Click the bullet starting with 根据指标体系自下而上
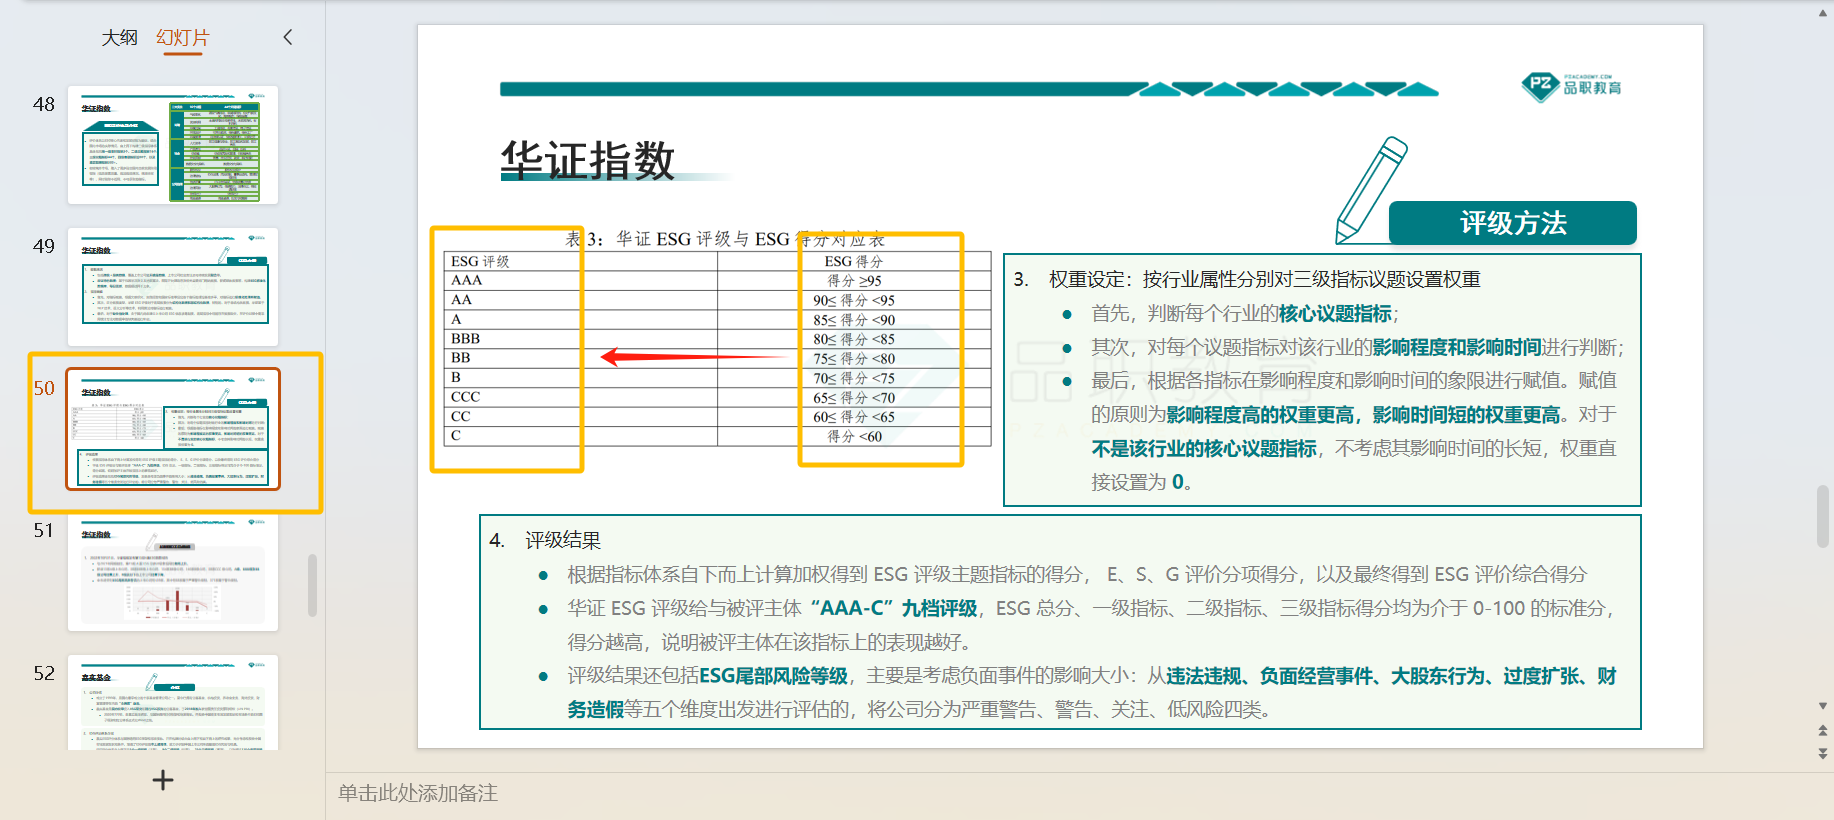The image size is (1834, 820). pyautogui.click(x=1077, y=574)
